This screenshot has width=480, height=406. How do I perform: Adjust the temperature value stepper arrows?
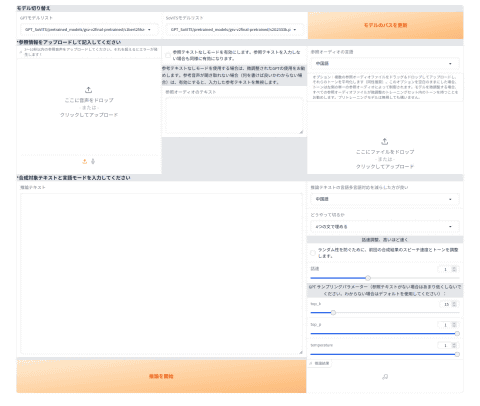[x=454, y=345]
